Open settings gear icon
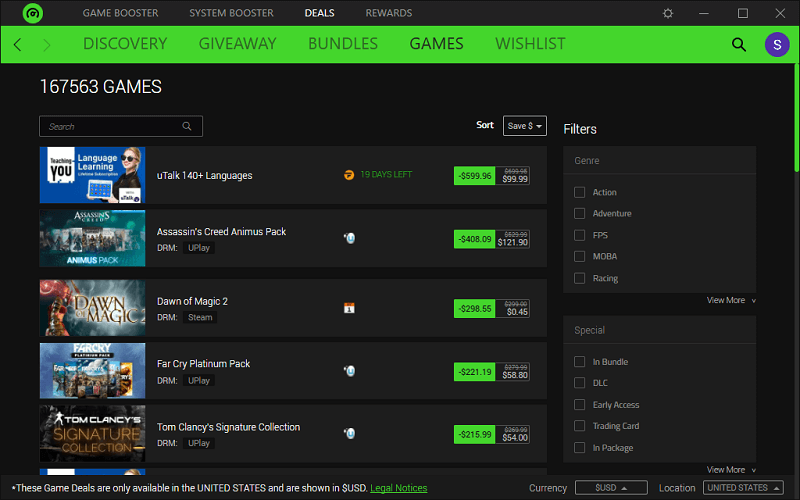This screenshot has width=800, height=500. click(668, 13)
